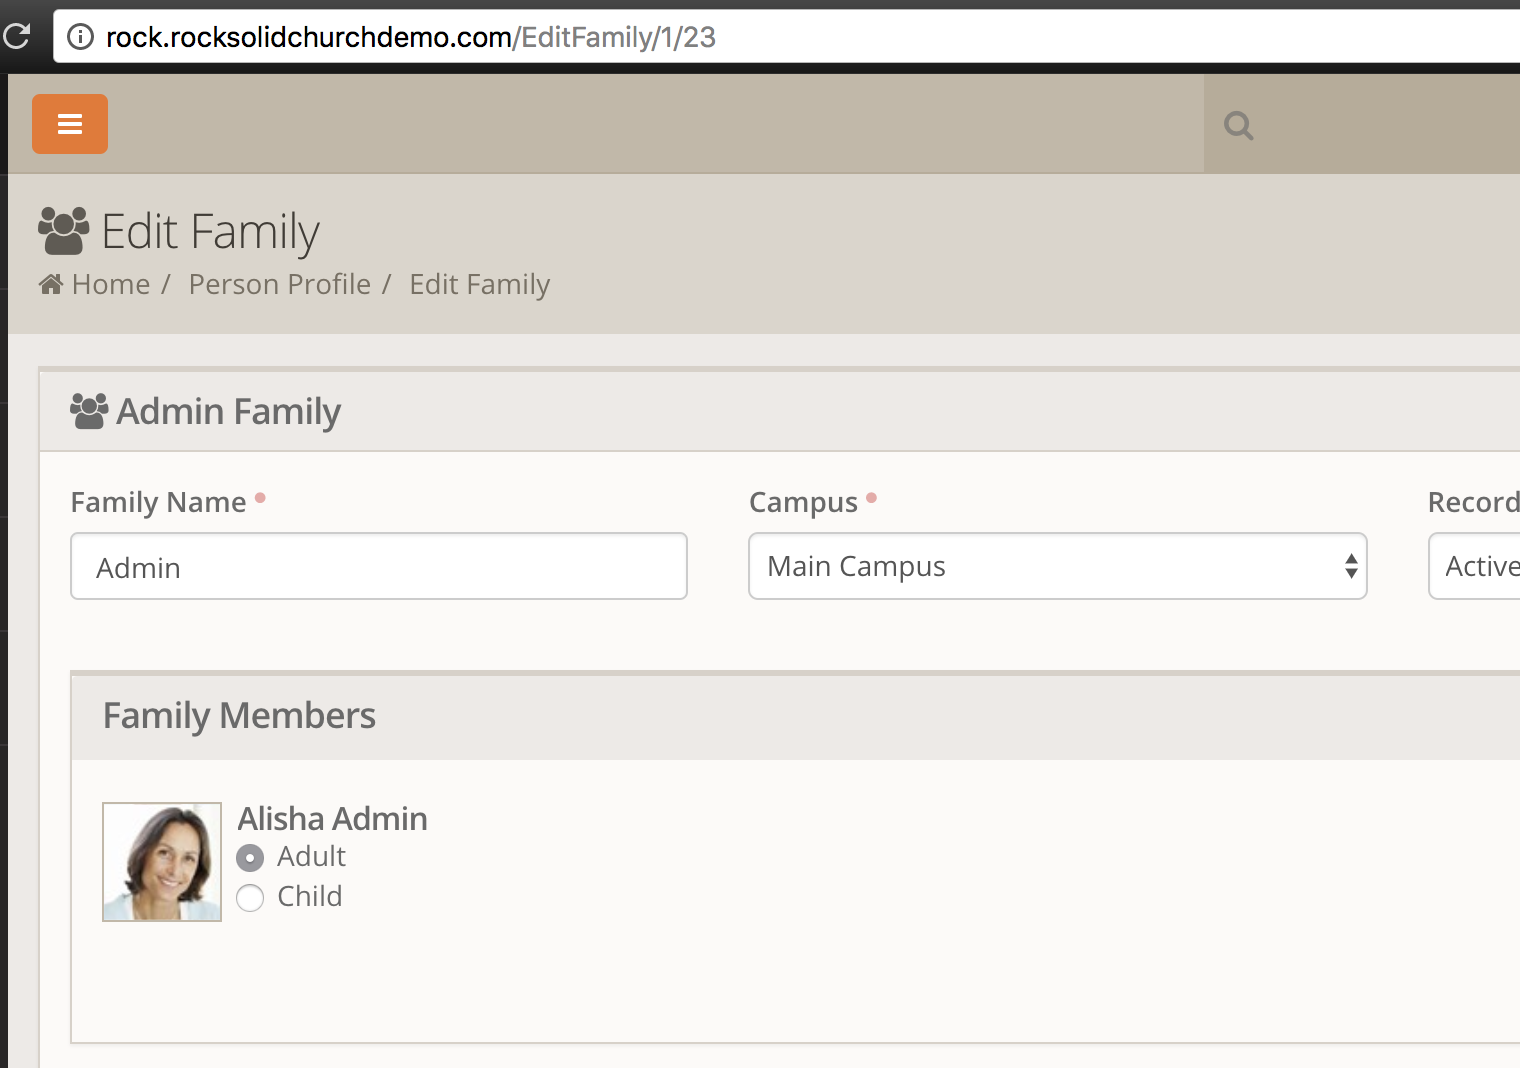Click Alisha Admin's profile photo
The image size is (1520, 1068).
click(x=162, y=861)
